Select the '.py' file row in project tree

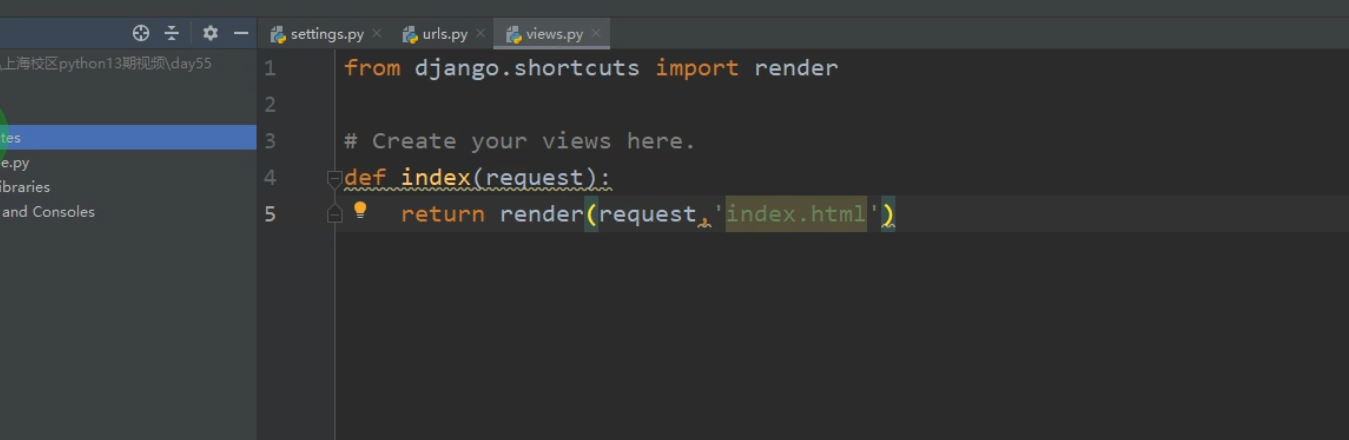click(x=128, y=162)
